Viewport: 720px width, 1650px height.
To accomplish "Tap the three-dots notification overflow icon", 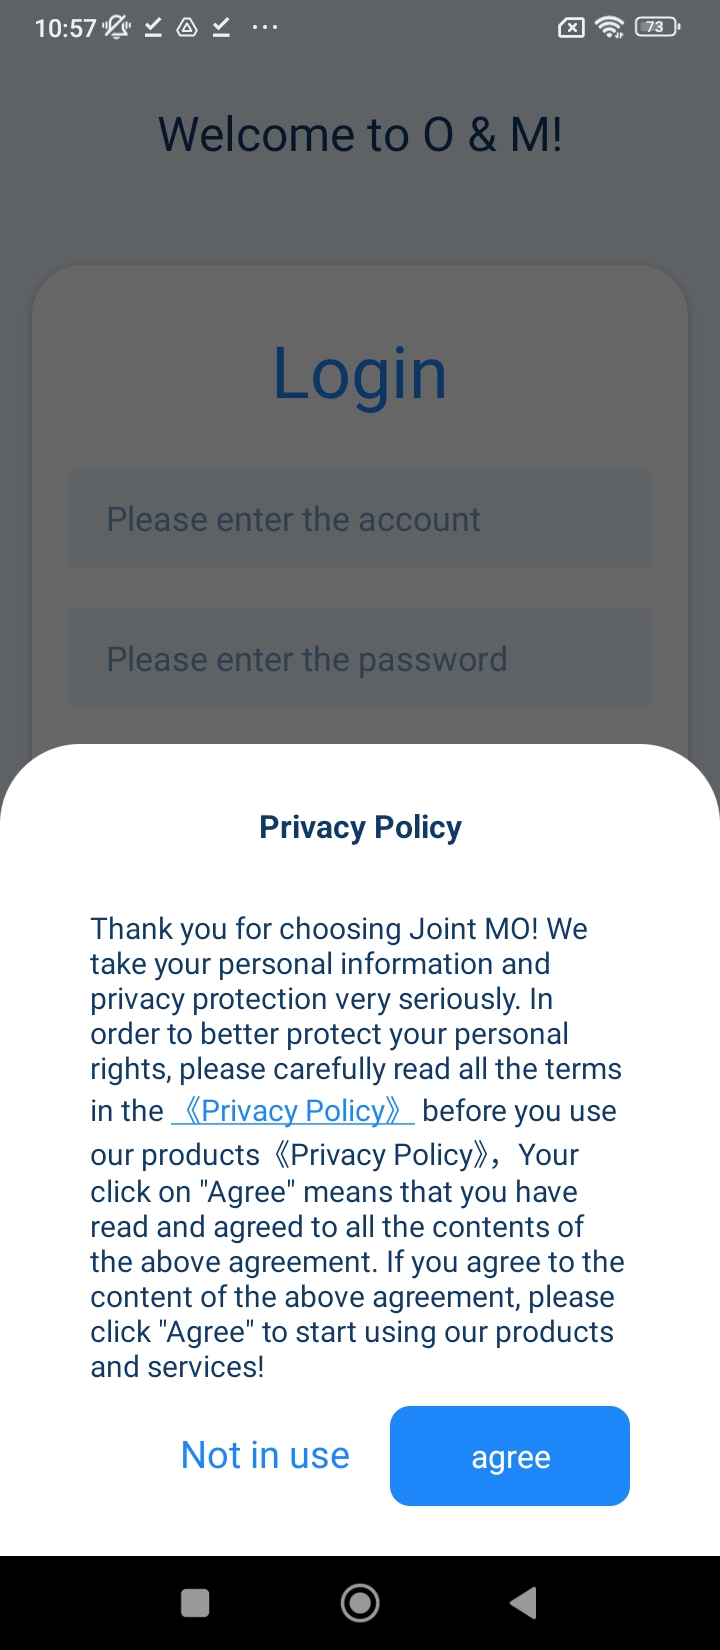I will [x=265, y=27].
